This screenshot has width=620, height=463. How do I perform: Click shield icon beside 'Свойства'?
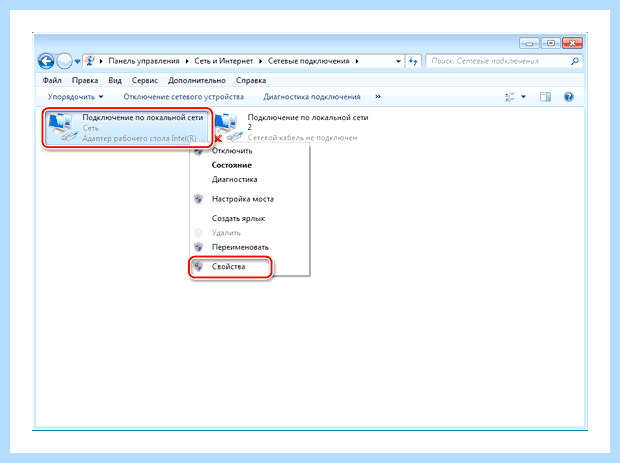pyautogui.click(x=198, y=266)
